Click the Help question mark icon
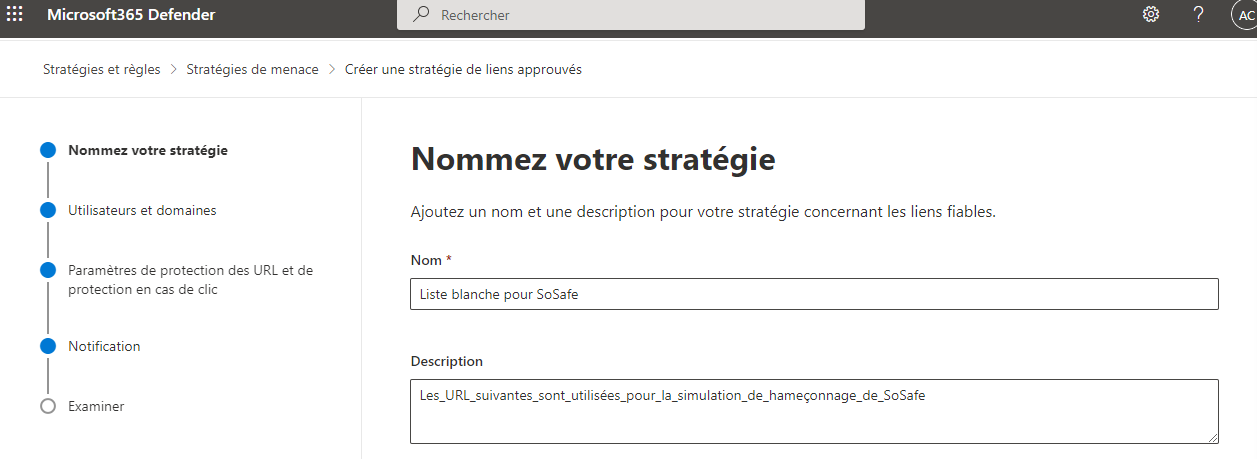 click(1199, 15)
